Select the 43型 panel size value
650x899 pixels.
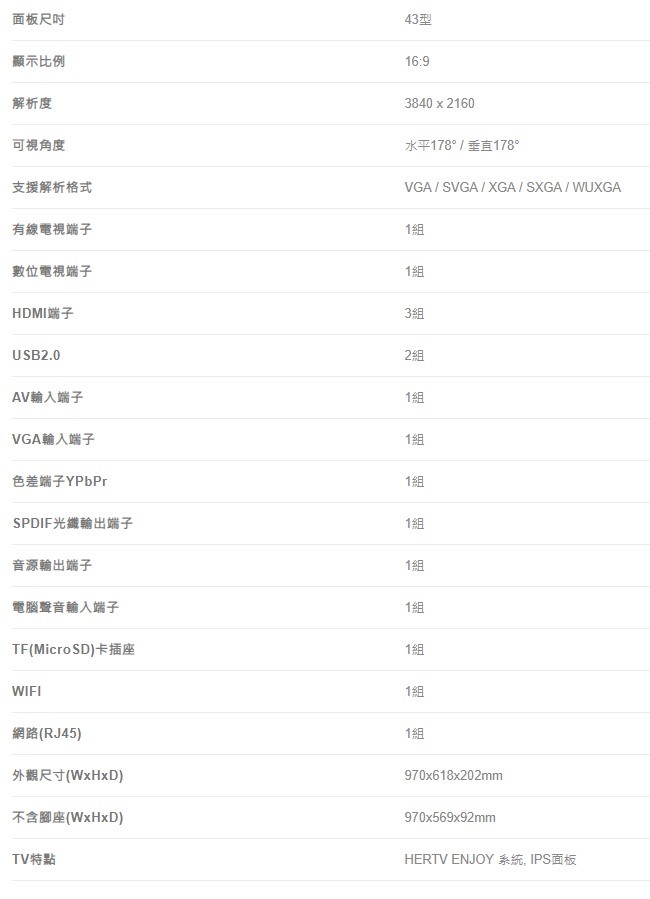click(x=418, y=19)
